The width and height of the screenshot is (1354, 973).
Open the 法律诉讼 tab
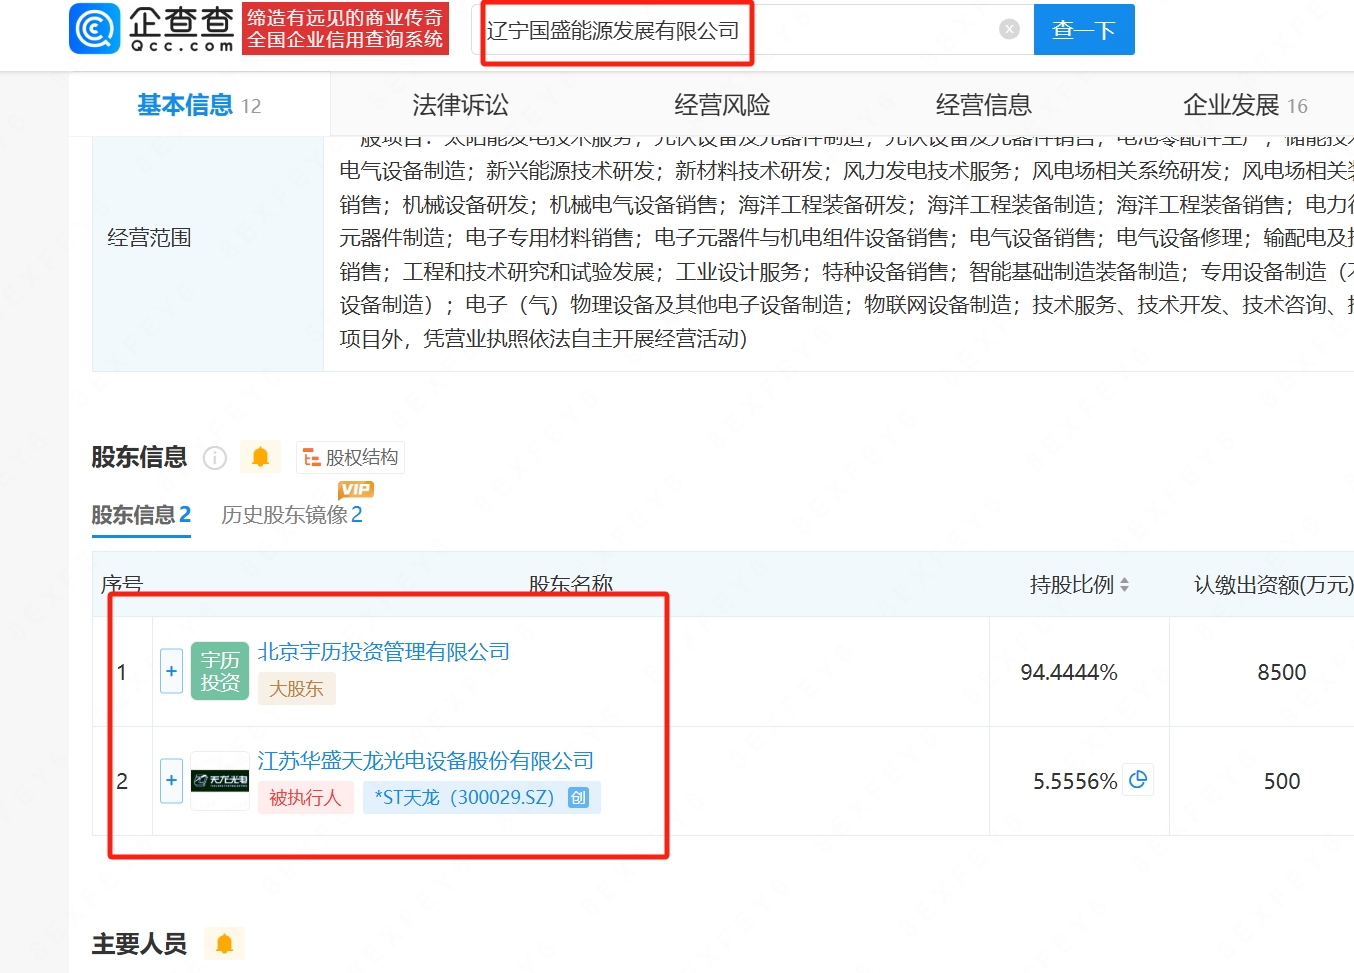tap(461, 105)
